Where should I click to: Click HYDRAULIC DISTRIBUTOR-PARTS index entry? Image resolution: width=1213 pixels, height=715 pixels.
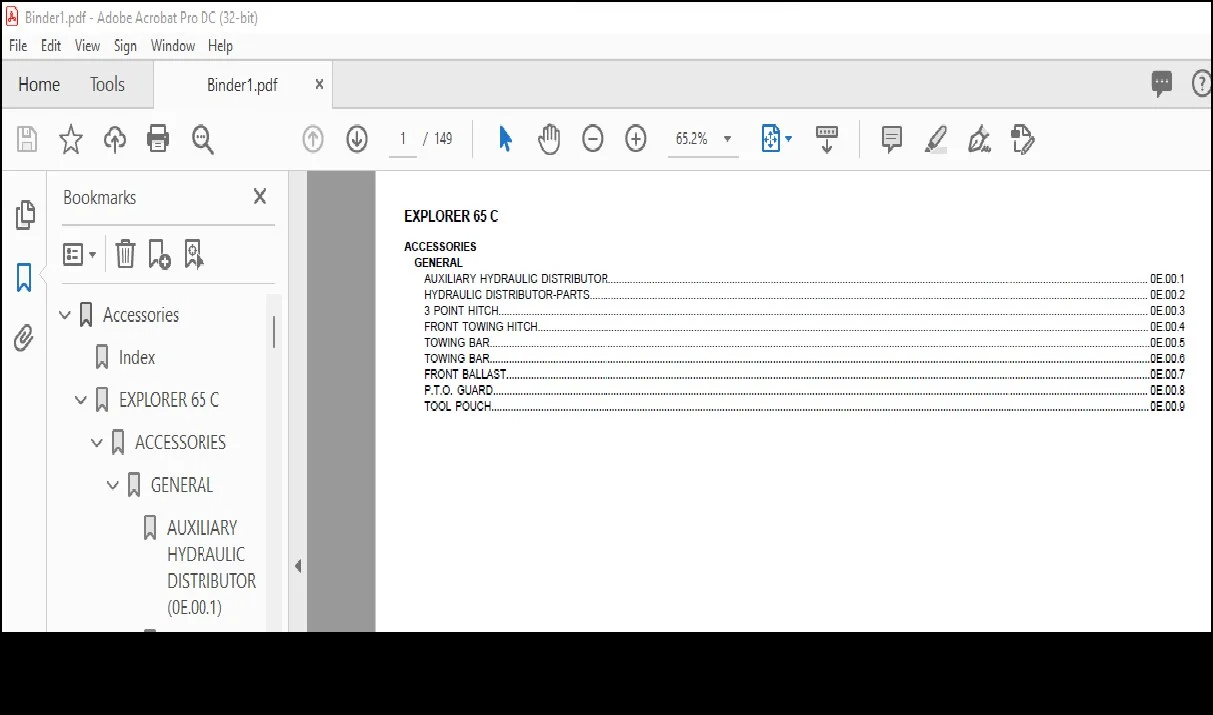point(507,295)
